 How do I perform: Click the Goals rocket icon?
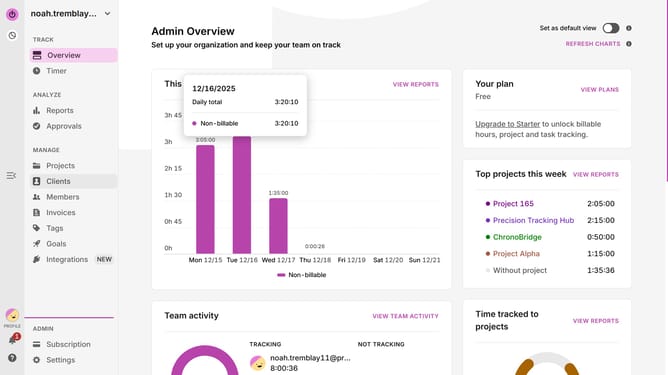click(37, 244)
